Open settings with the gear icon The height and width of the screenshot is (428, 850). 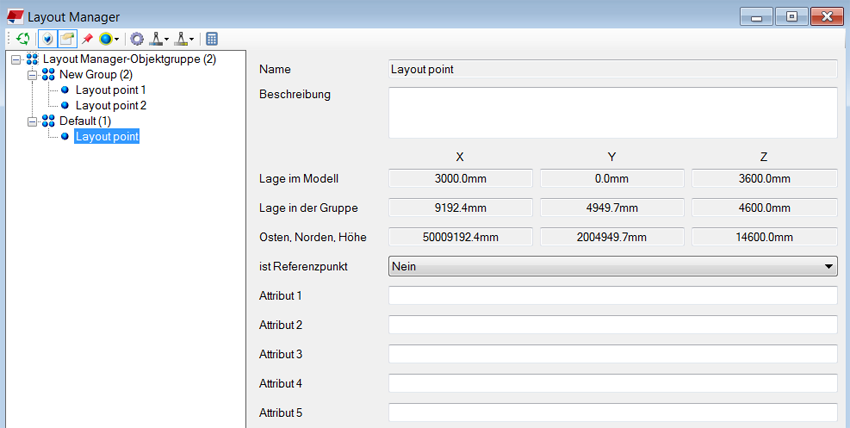point(137,39)
